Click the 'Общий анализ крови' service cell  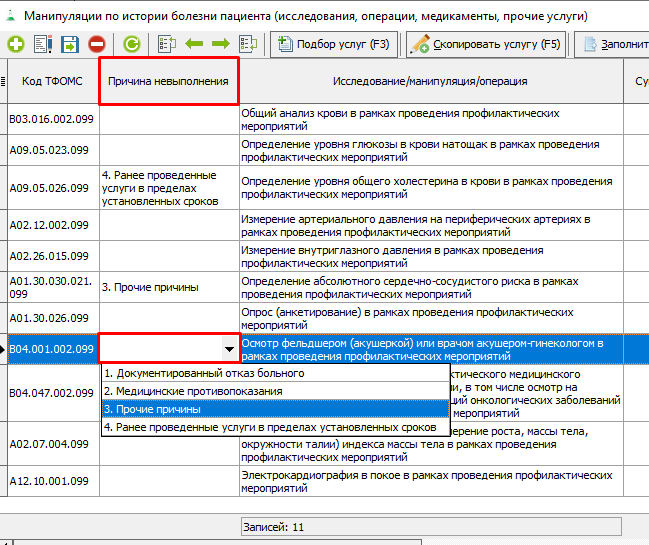tap(430, 119)
